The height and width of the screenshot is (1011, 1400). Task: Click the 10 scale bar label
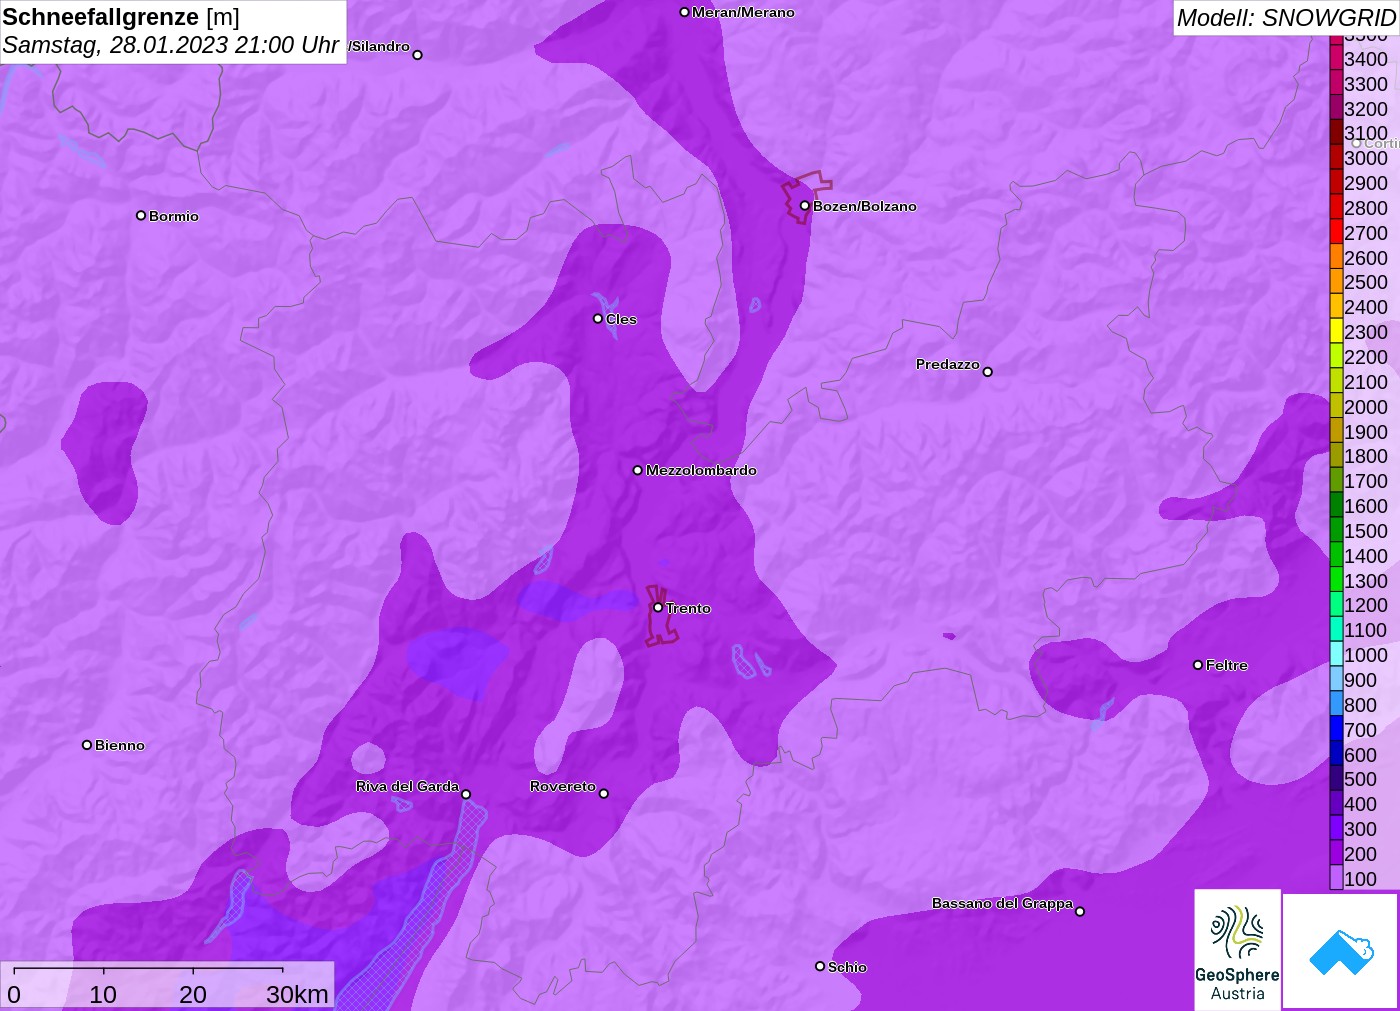103,994
